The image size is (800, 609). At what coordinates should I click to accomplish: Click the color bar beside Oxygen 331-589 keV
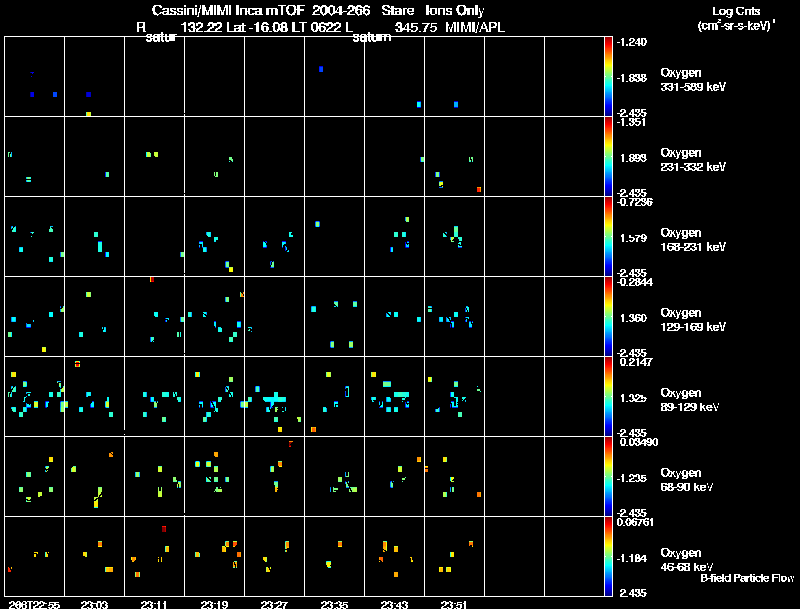click(x=608, y=77)
